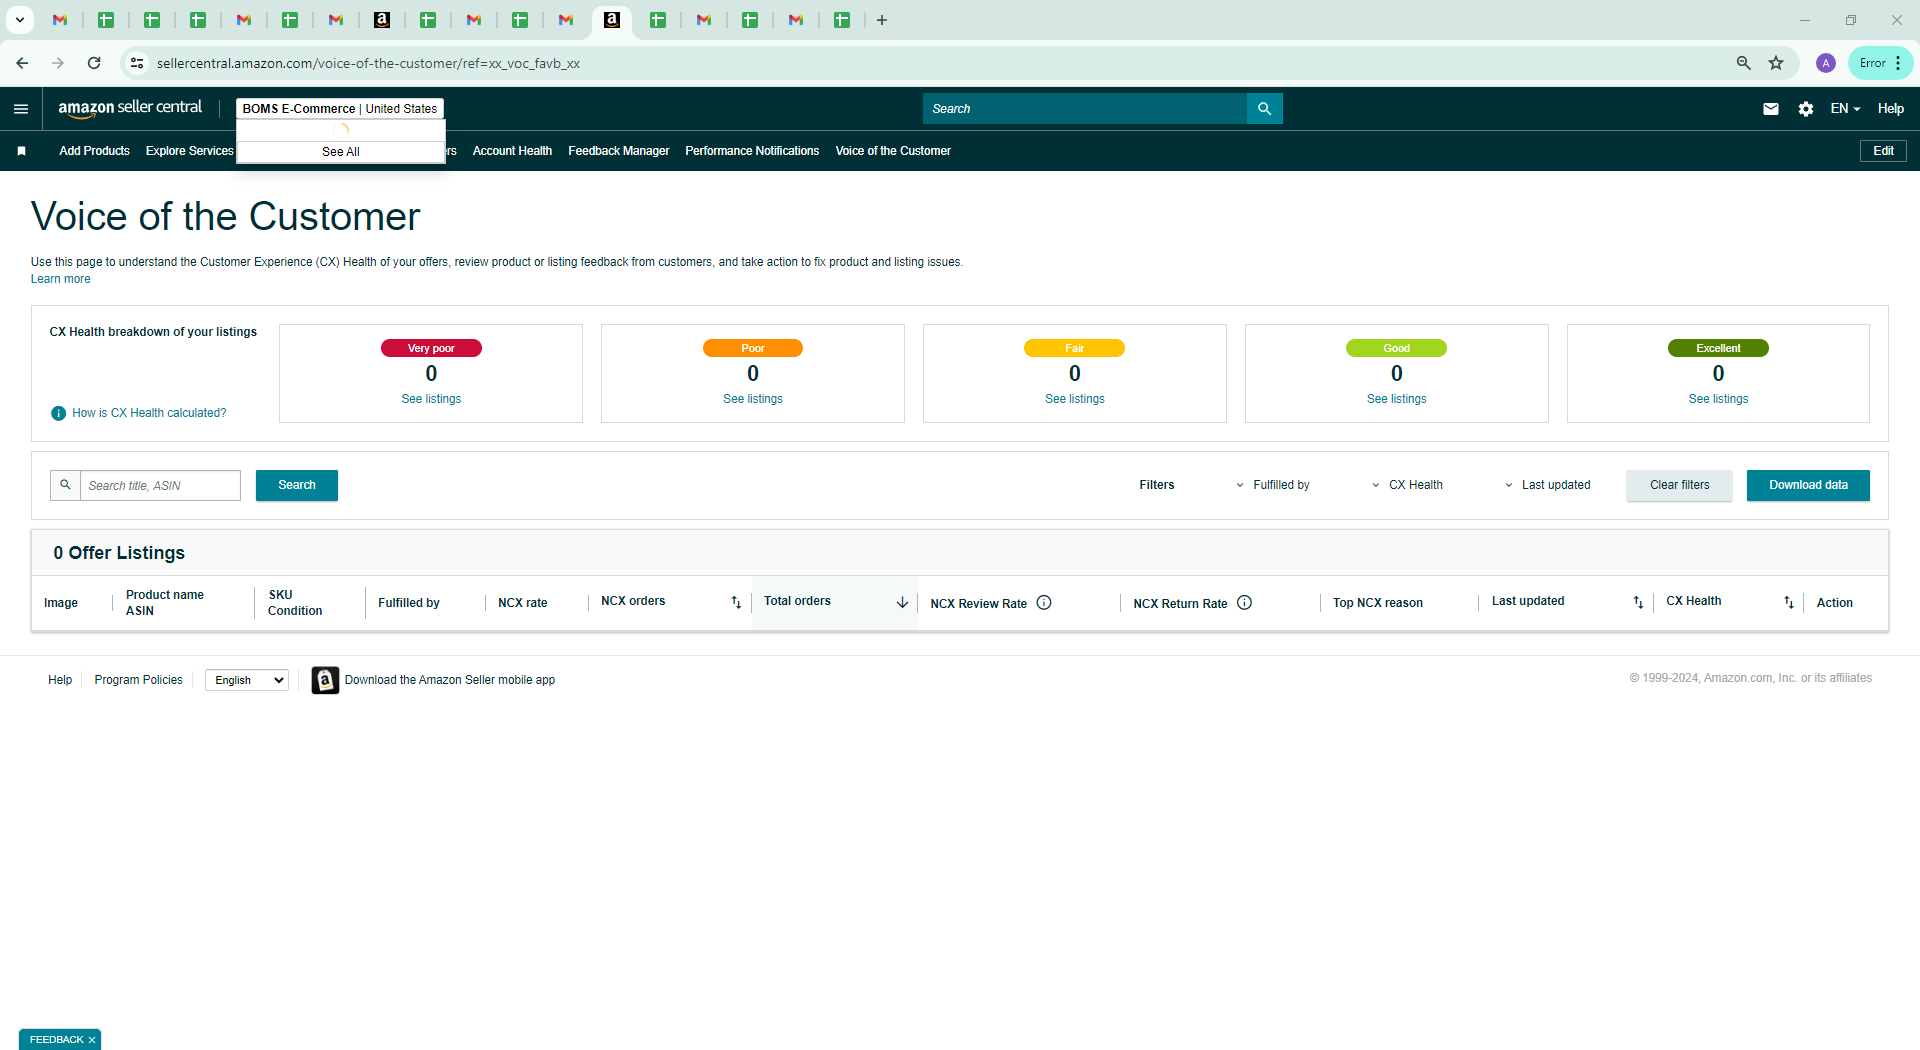Viewport: 1920px width, 1050px height.
Task: Open Program Policies link
Action: tap(138, 680)
